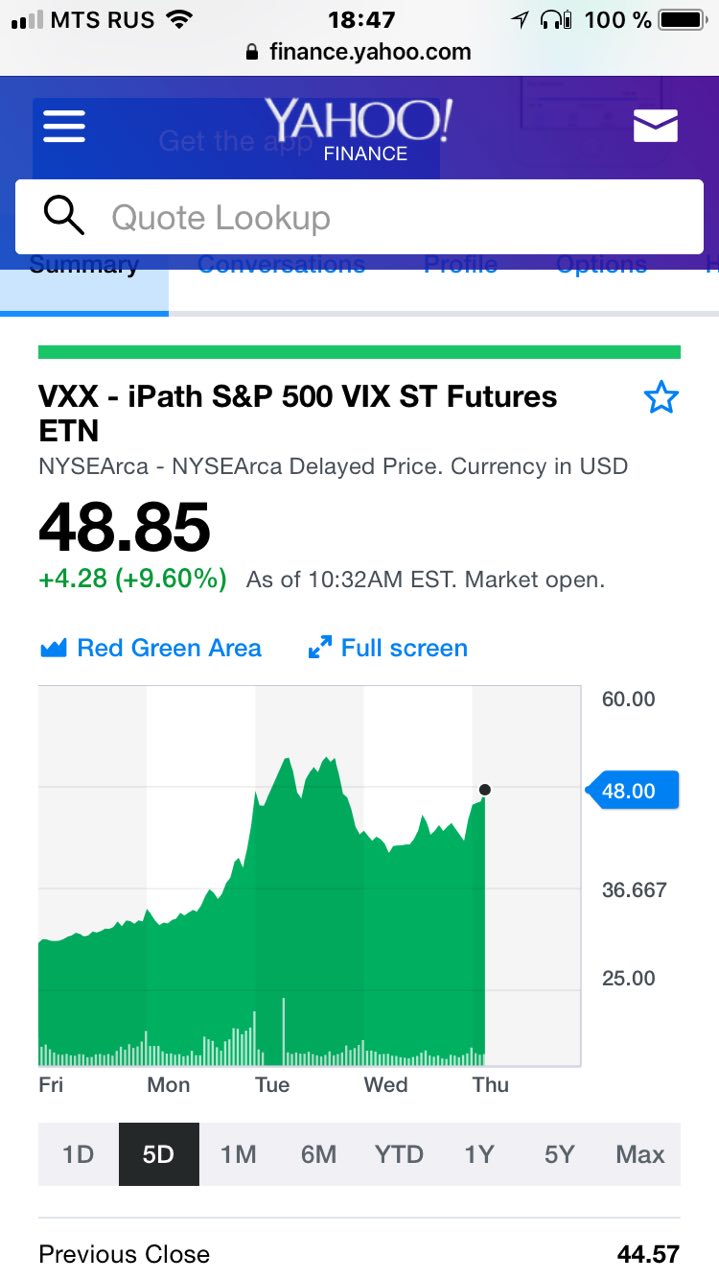The height and width of the screenshot is (1280, 719).
Task: Show the Max chart range
Action: pos(640,1154)
